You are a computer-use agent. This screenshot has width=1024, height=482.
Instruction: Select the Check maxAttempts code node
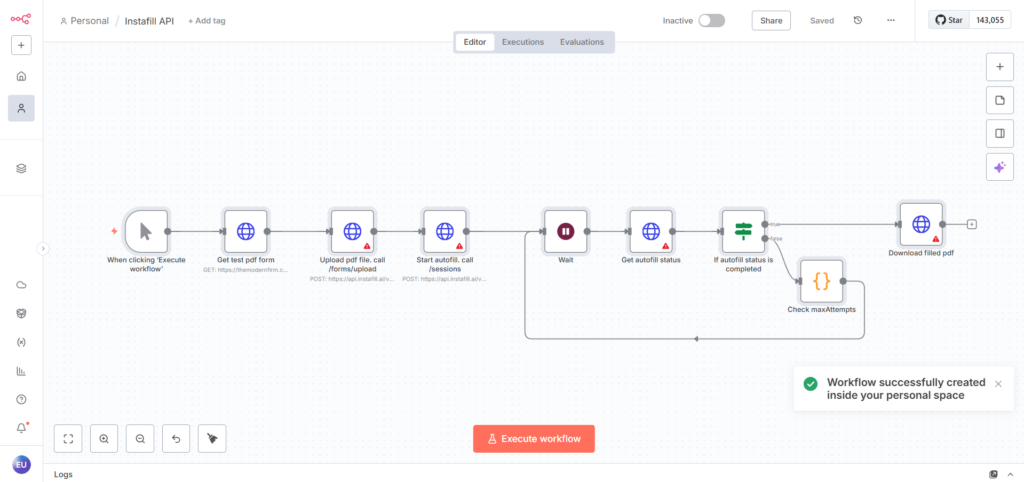(x=821, y=281)
